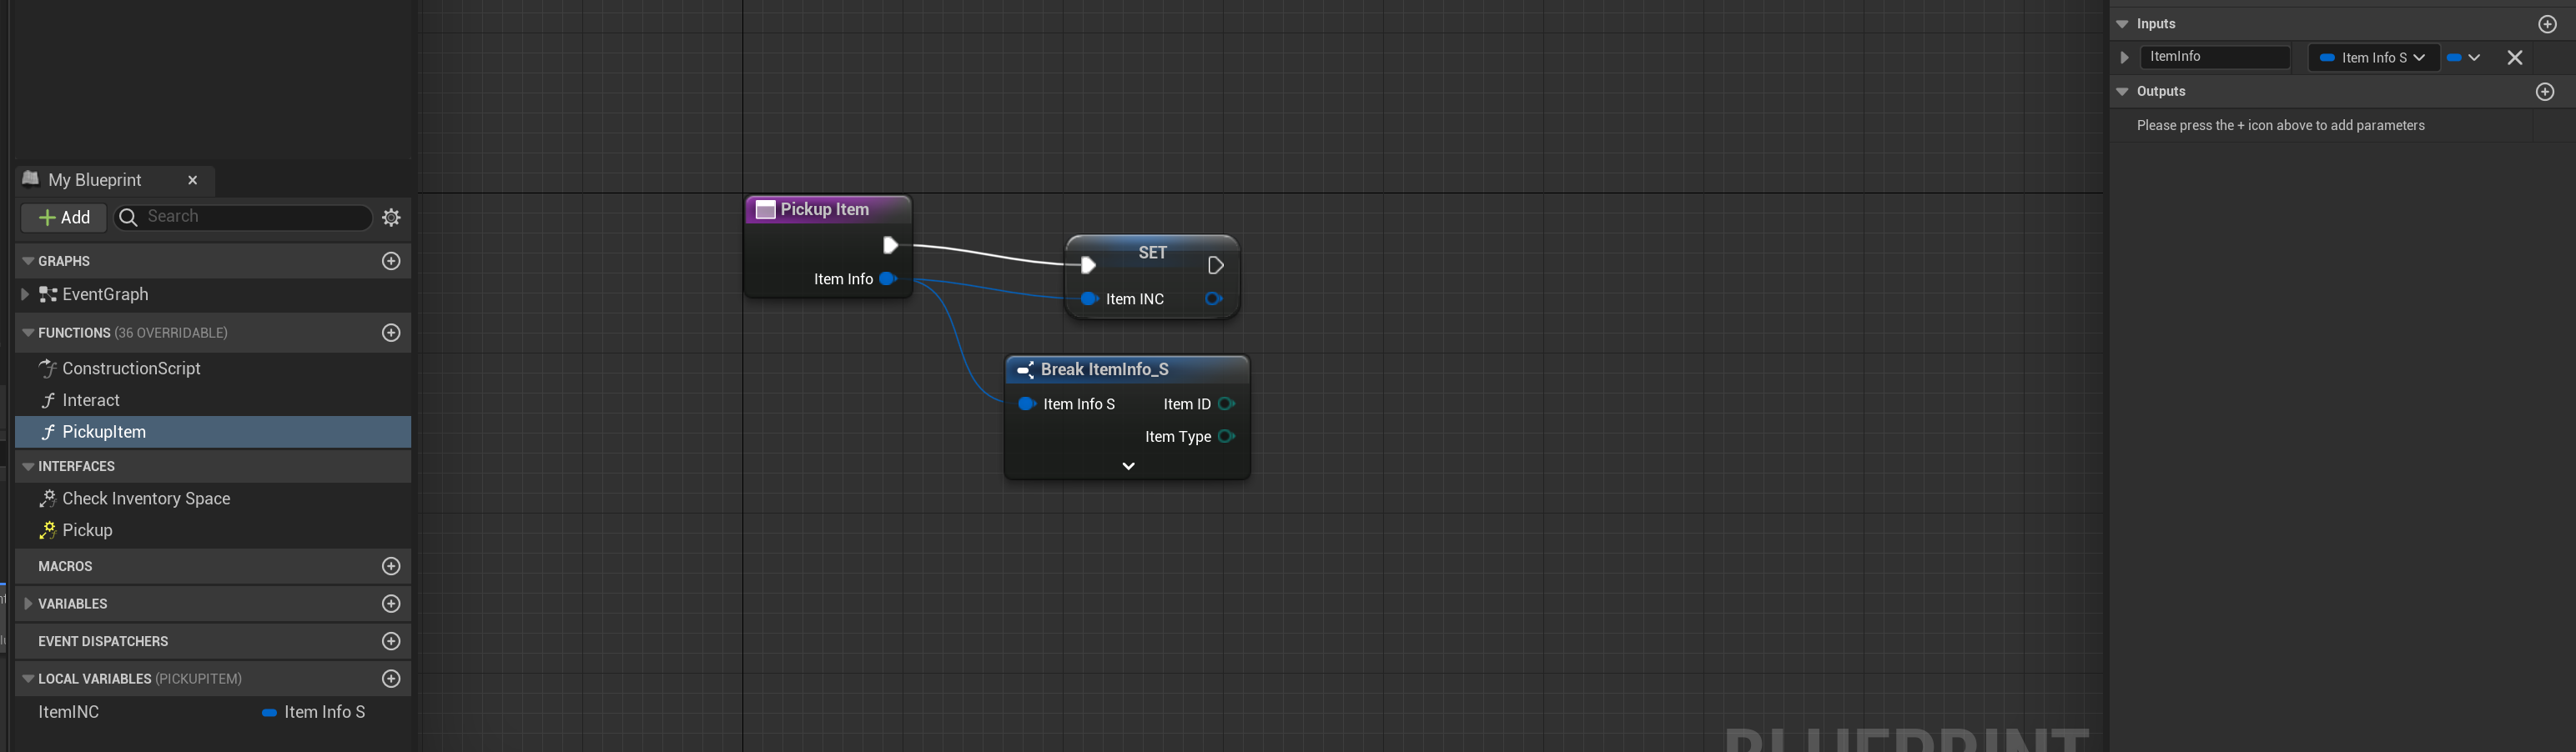Screen dimensions: 2576x752
Task: Collapse the INTERFACES section
Action: tap(28, 467)
